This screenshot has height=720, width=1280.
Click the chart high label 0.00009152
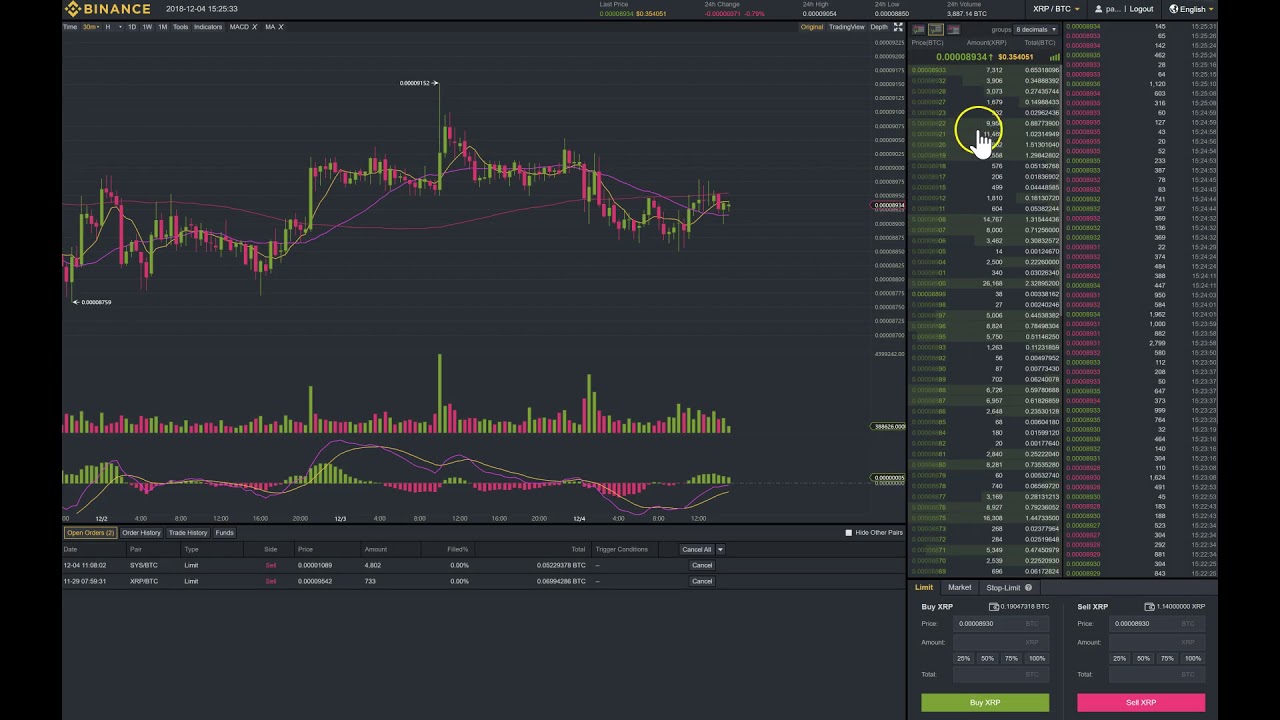[414, 83]
